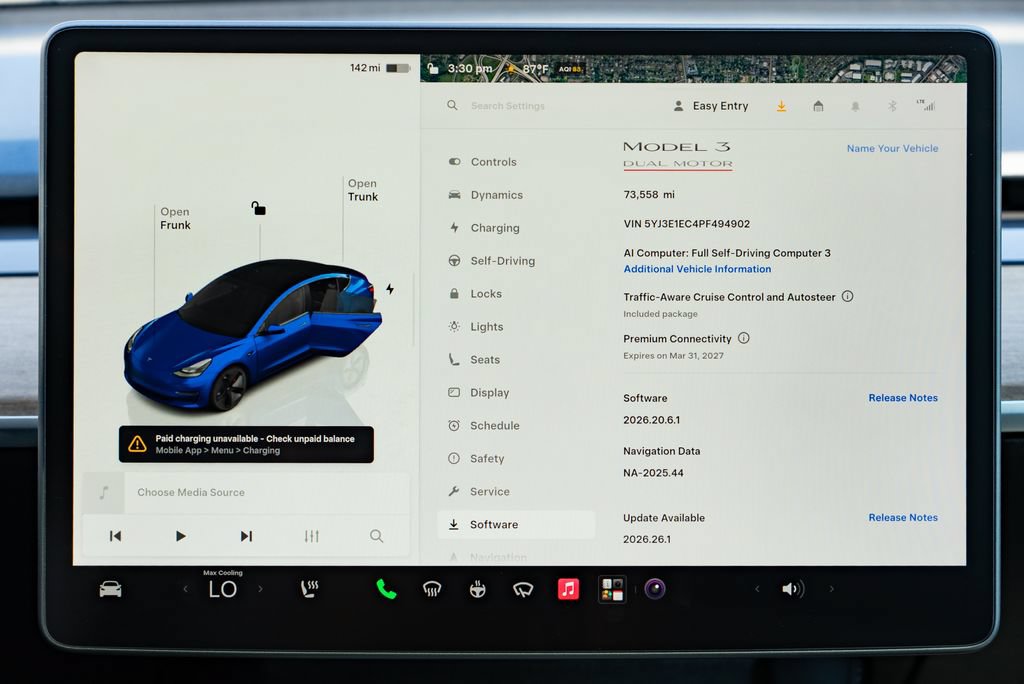Screen dimensions: 1024x684
Task: Tap lock icon in status bar
Action: pyautogui.click(x=432, y=68)
